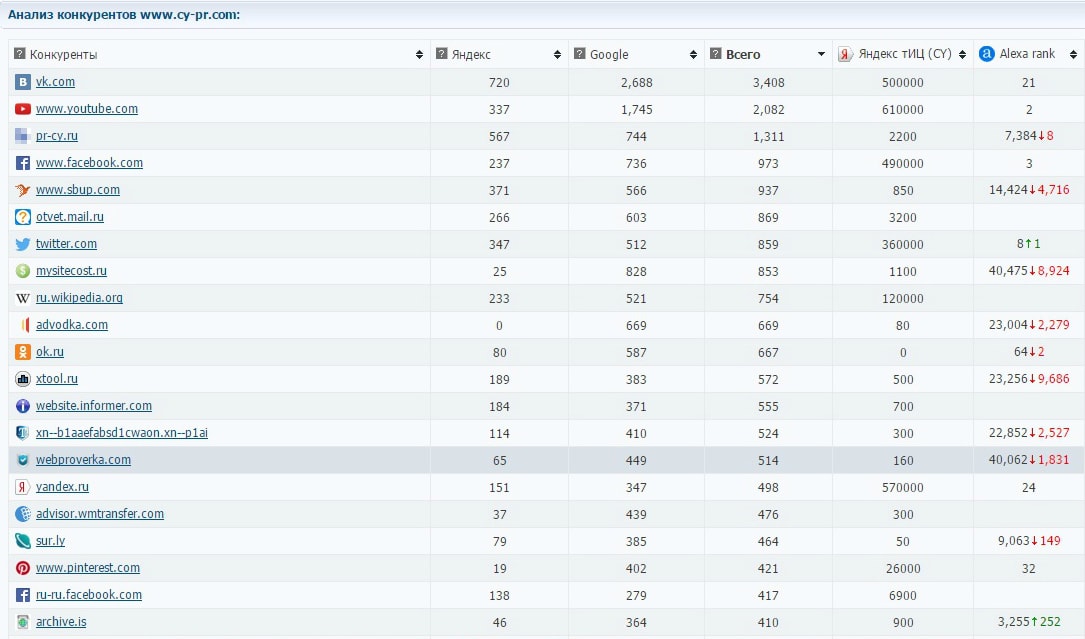Open the www.sbup.com link
Viewport: 1085px width, 639px height.
pos(78,190)
